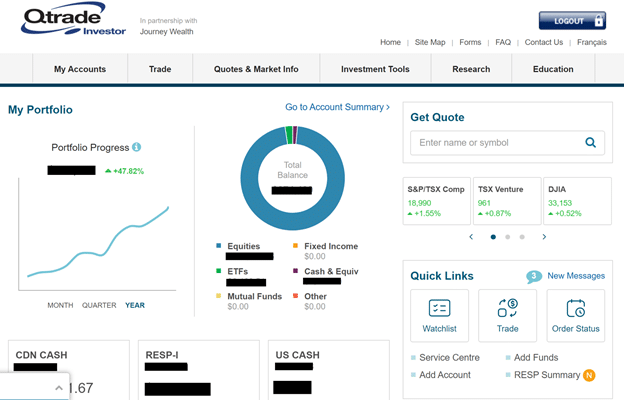Click the orange RESP Summary badge

tap(589, 375)
